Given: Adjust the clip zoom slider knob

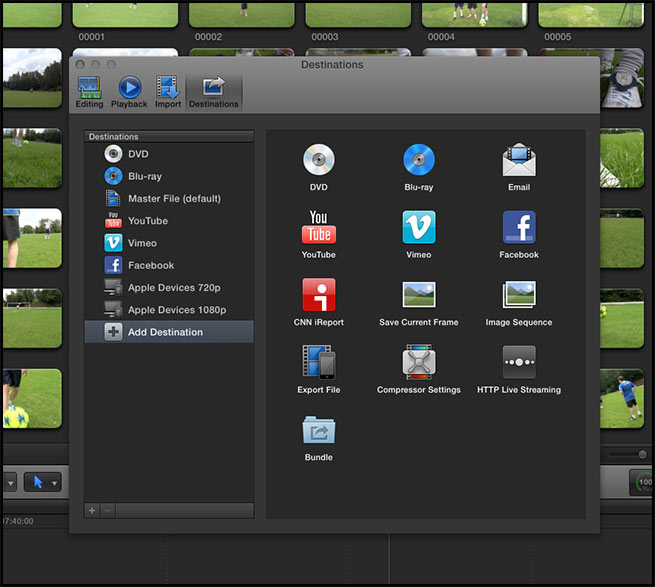Looking at the screenshot, I should (642, 455).
